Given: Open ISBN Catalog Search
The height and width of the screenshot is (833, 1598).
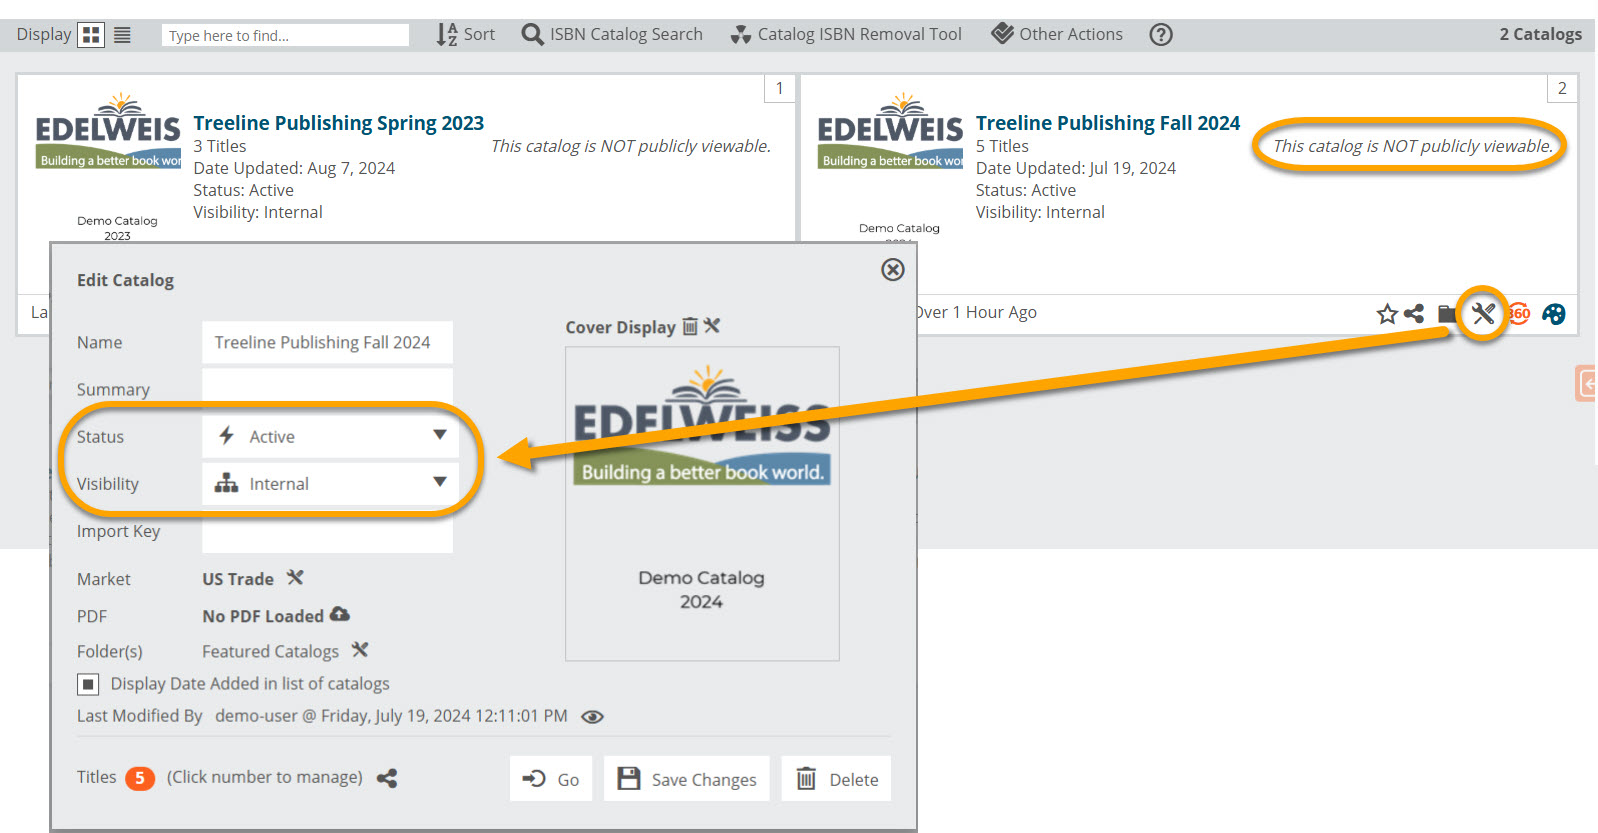Looking at the screenshot, I should pos(612,35).
